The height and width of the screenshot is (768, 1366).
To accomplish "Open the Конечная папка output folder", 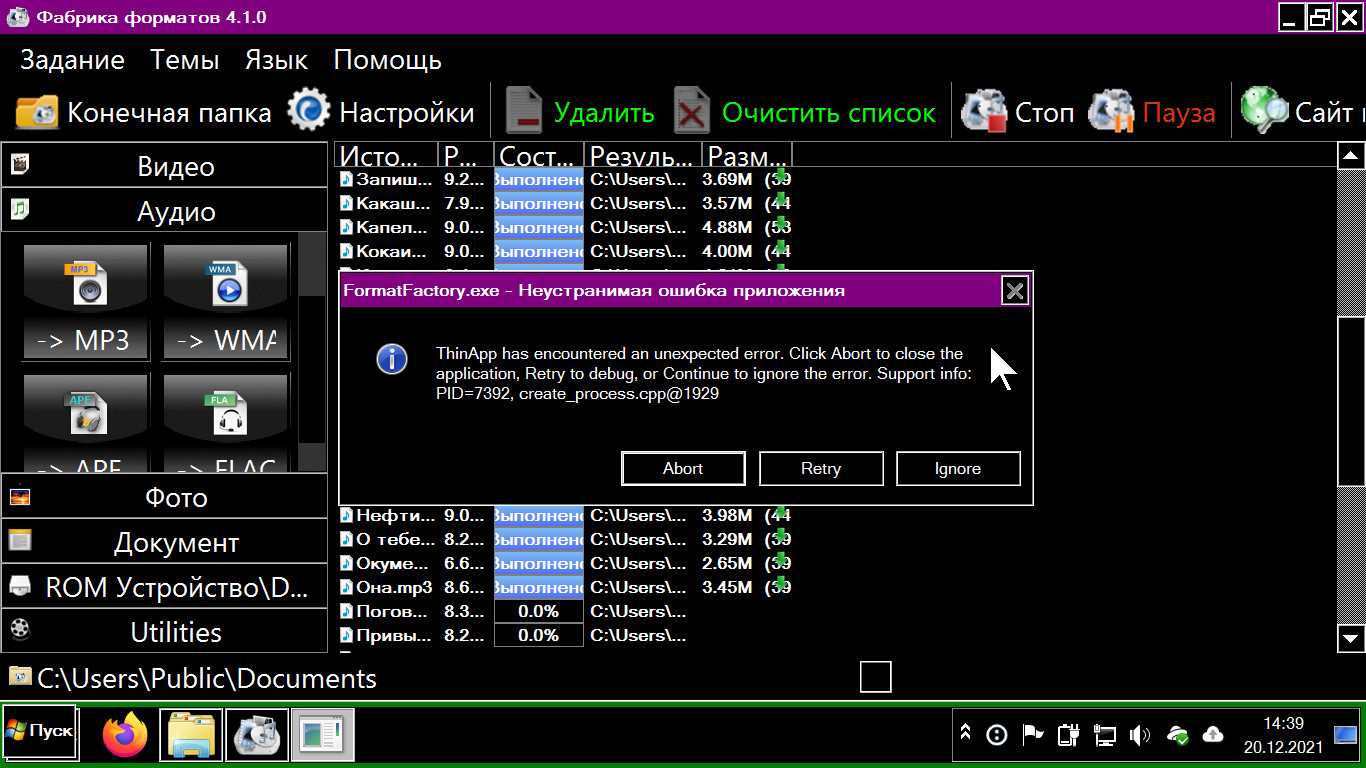I will pos(144,113).
